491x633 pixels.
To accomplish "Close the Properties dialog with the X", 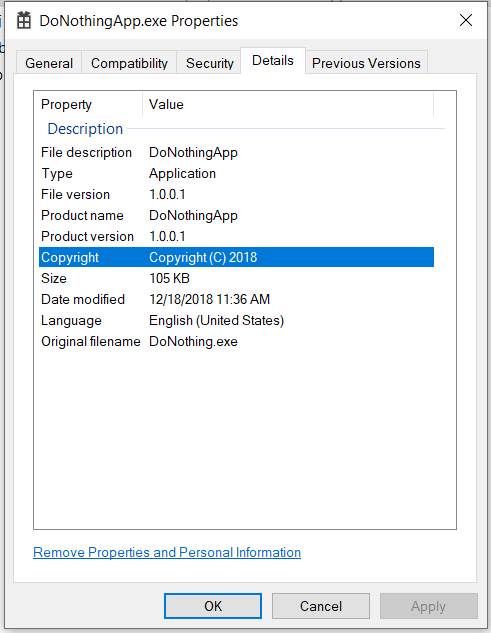I will point(466,20).
